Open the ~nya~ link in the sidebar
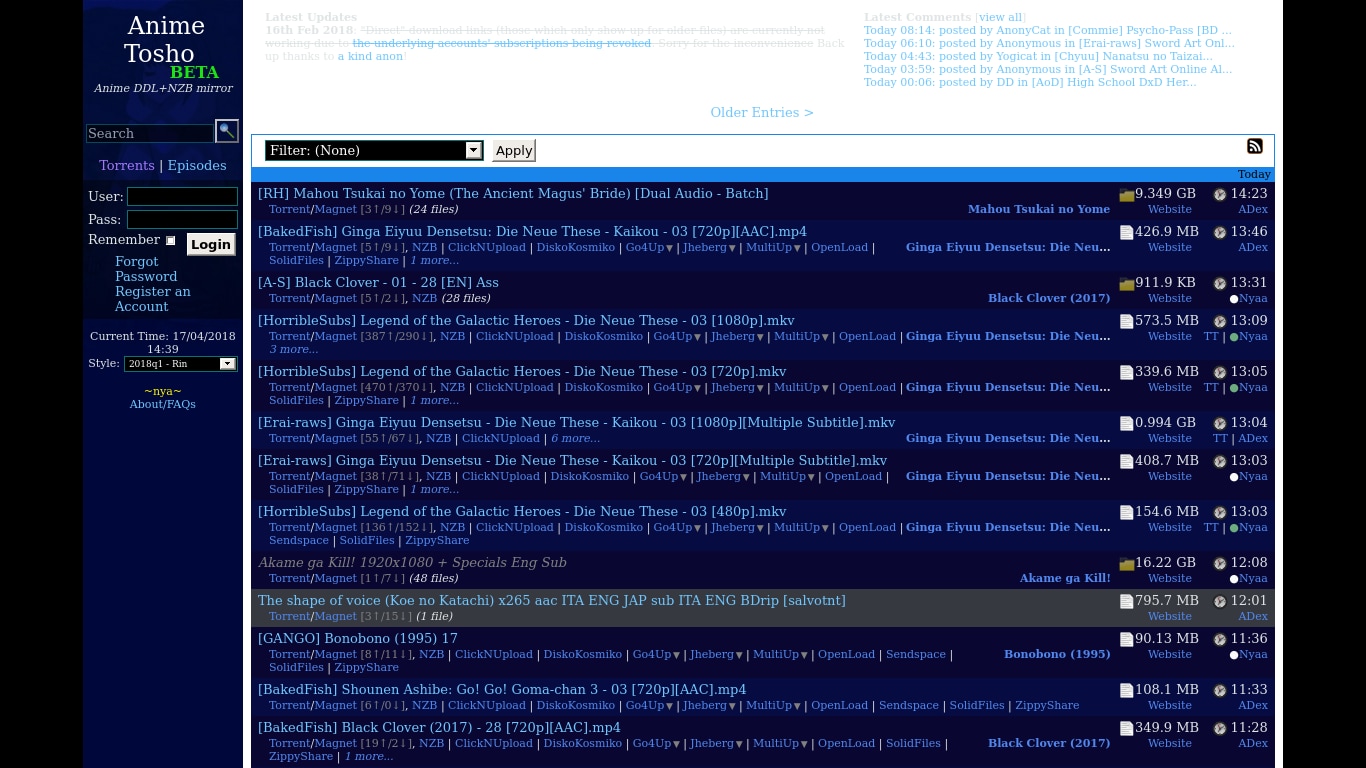The height and width of the screenshot is (768, 1366). pyautogui.click(x=163, y=392)
